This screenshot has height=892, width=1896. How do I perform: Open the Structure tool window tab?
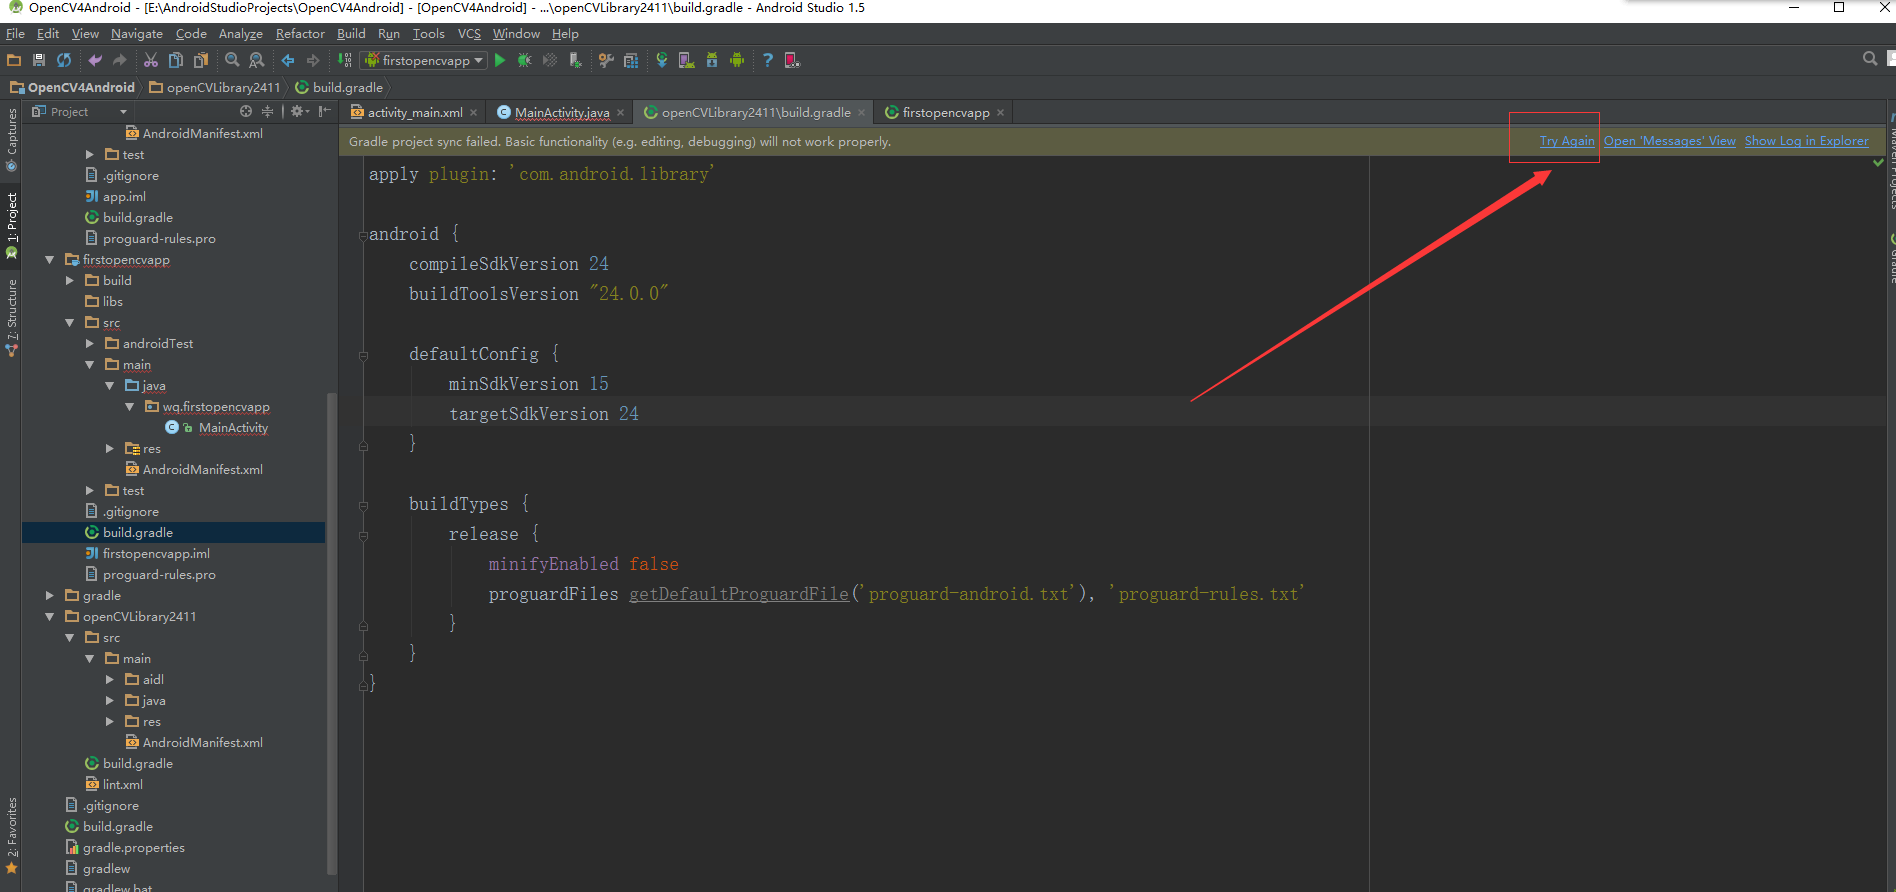(x=11, y=318)
